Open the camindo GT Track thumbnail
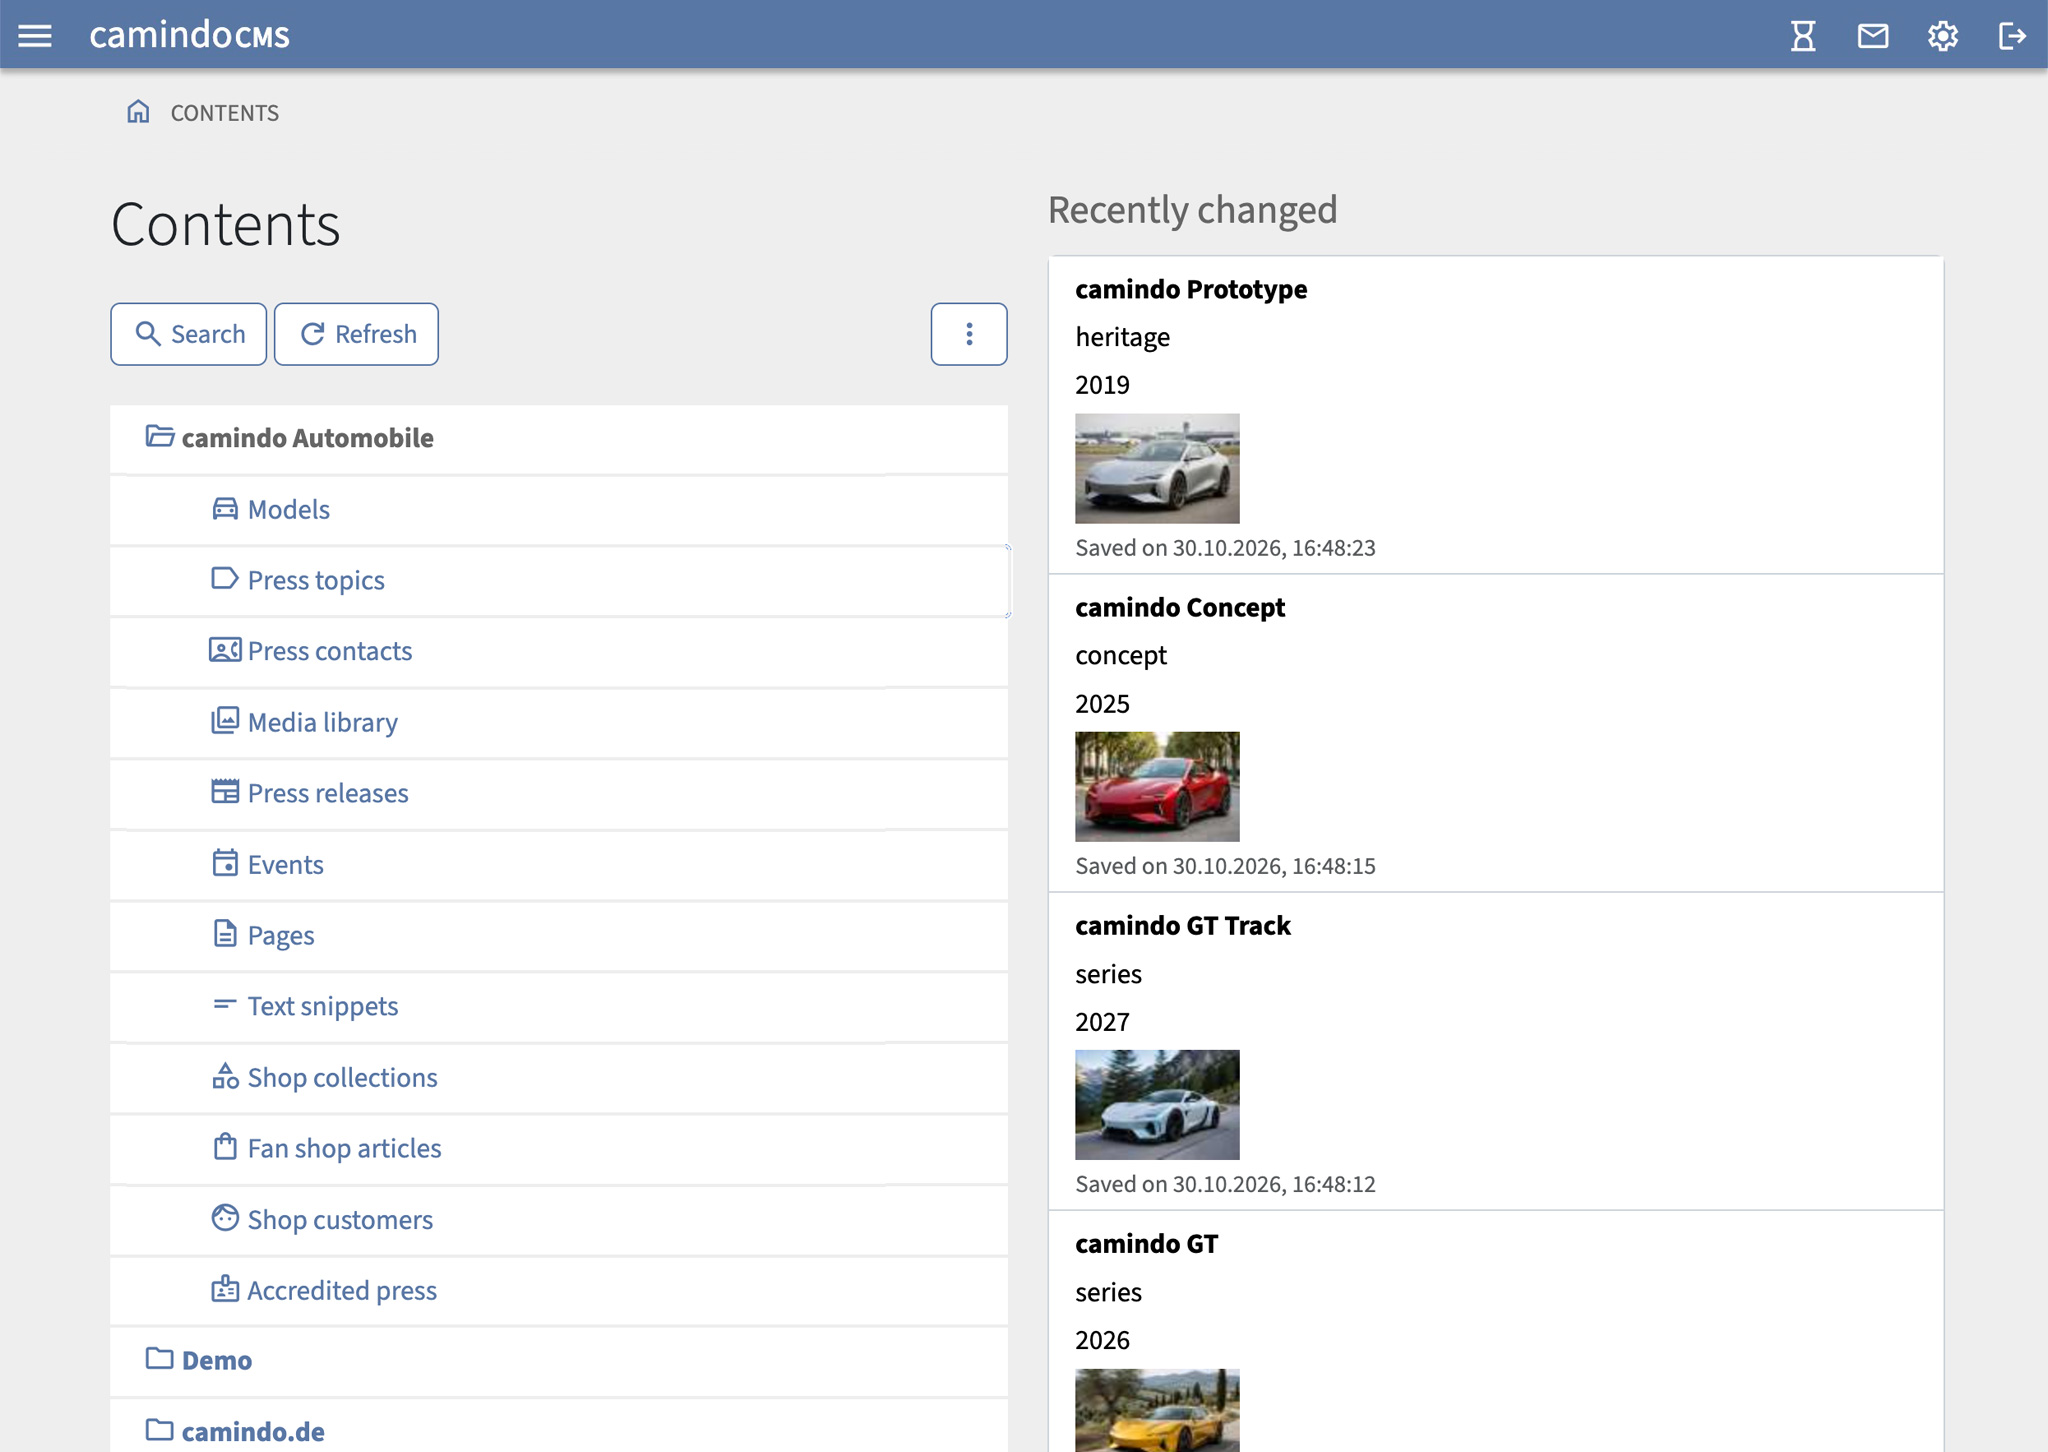The height and width of the screenshot is (1452, 2048). point(1157,1104)
